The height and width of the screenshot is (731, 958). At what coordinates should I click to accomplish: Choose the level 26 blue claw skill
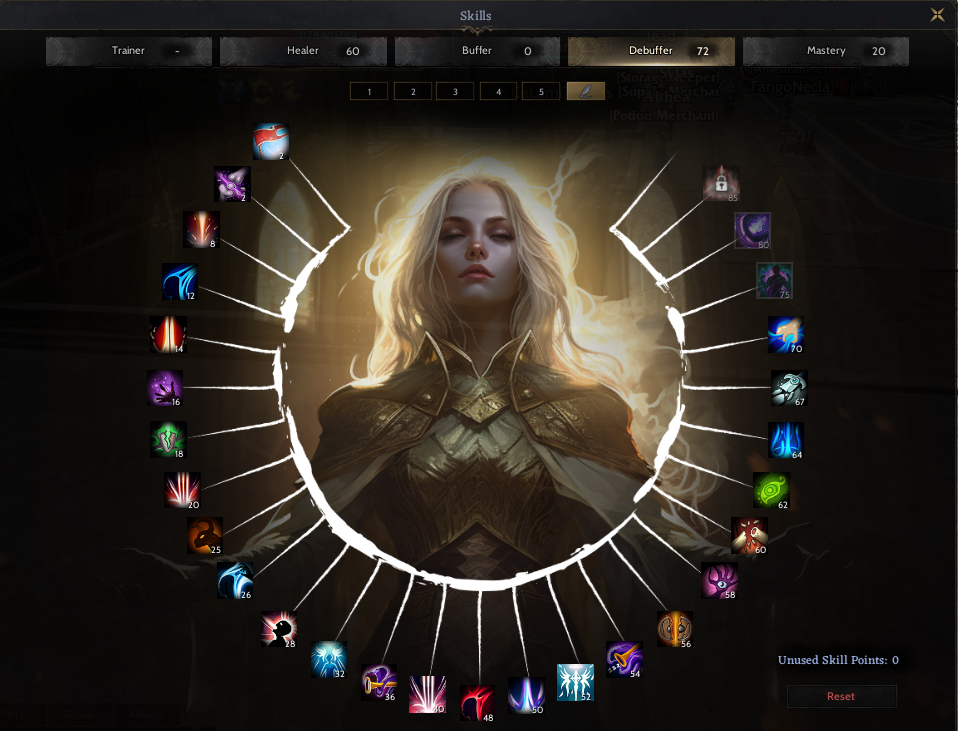coord(235,581)
